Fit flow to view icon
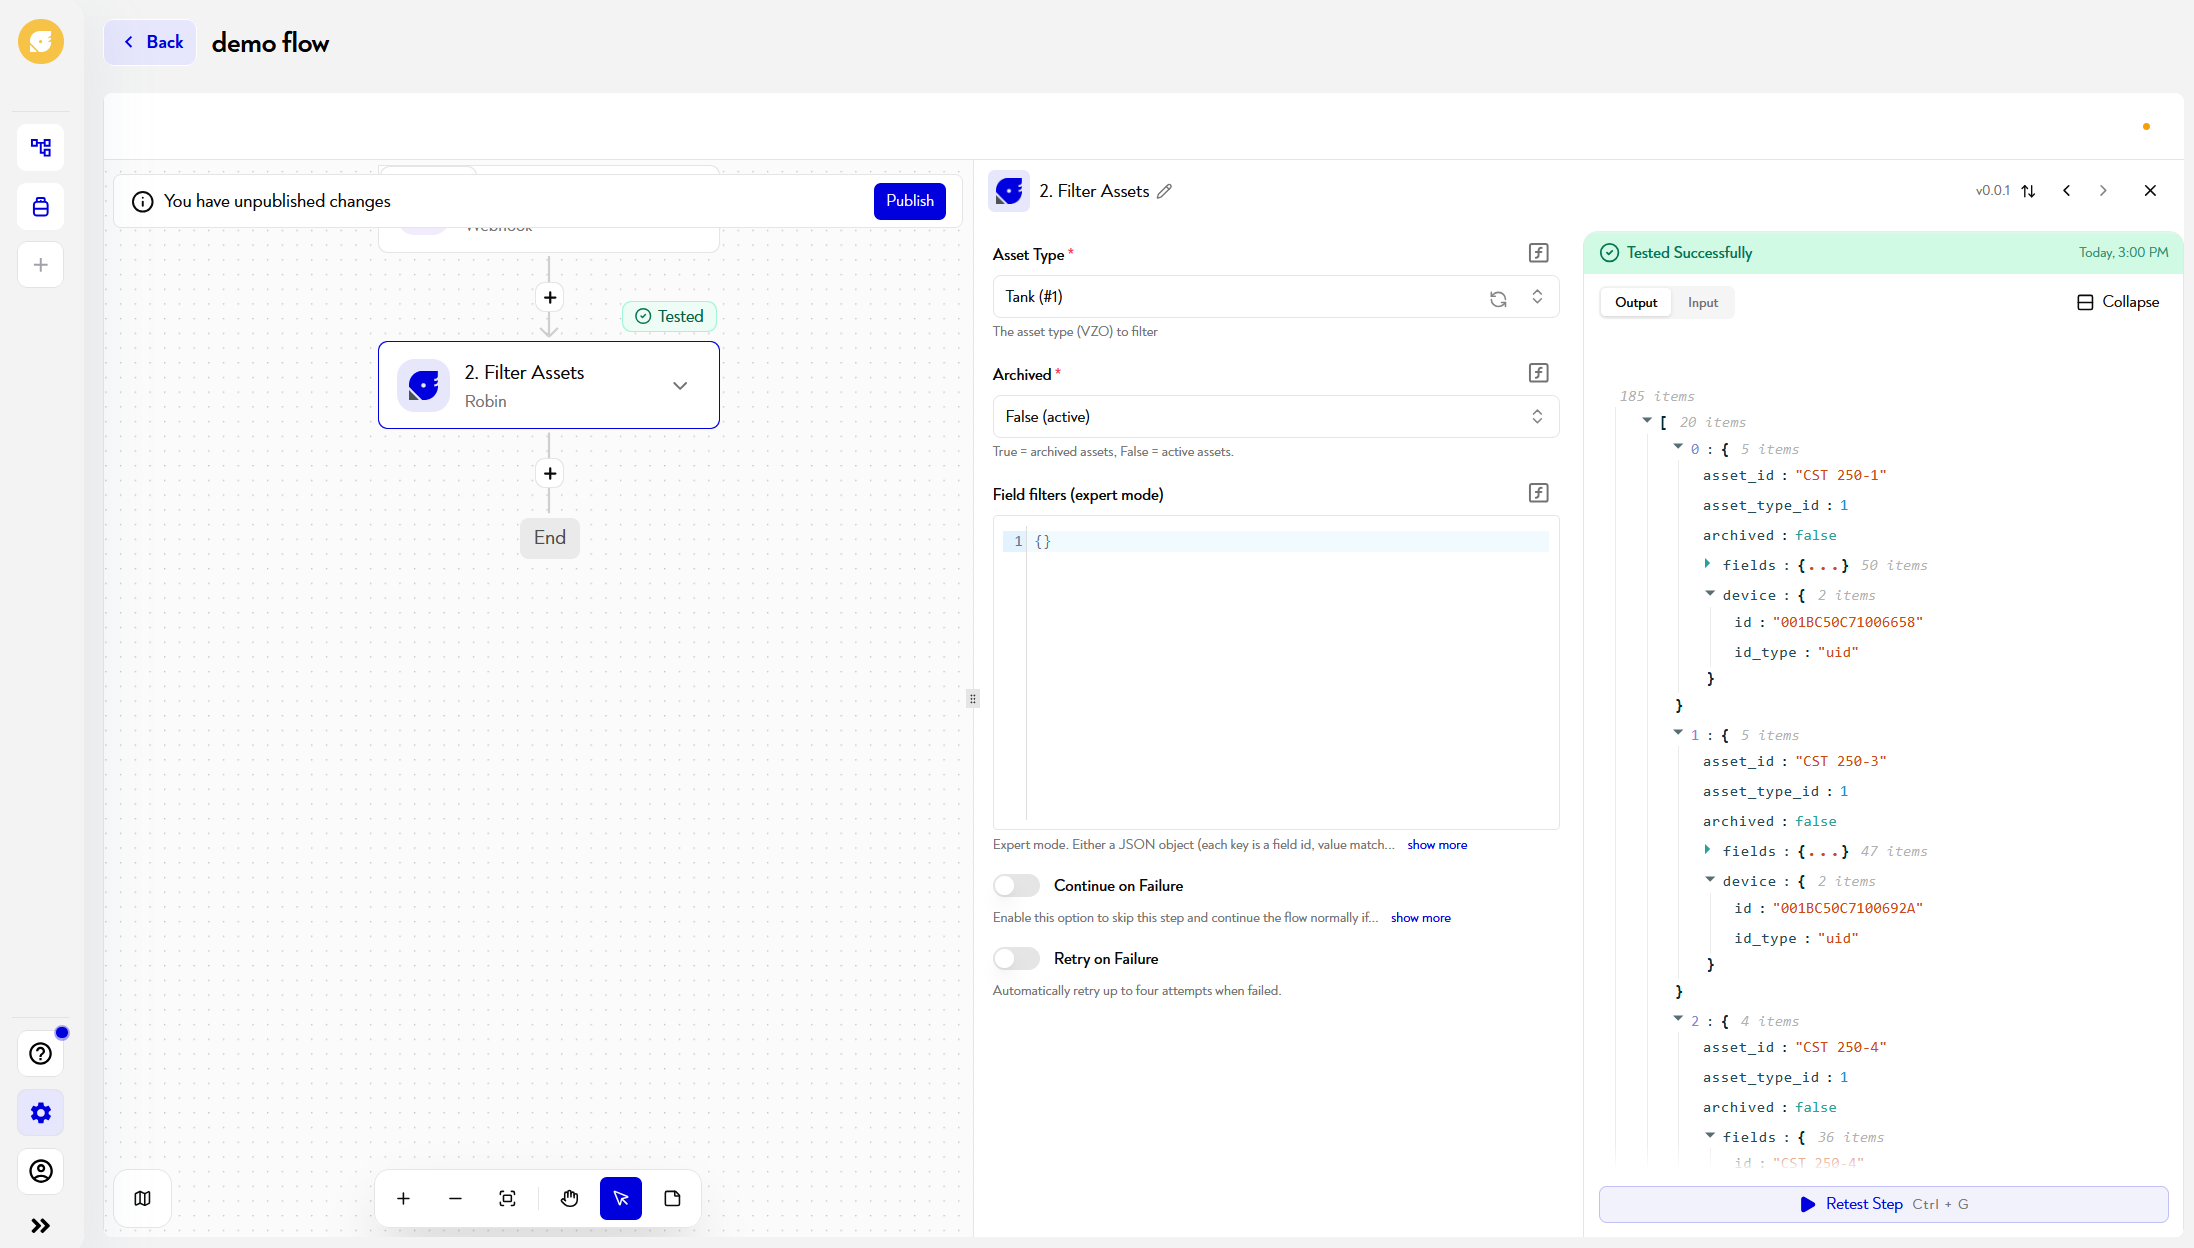The height and width of the screenshot is (1248, 2194). (508, 1198)
